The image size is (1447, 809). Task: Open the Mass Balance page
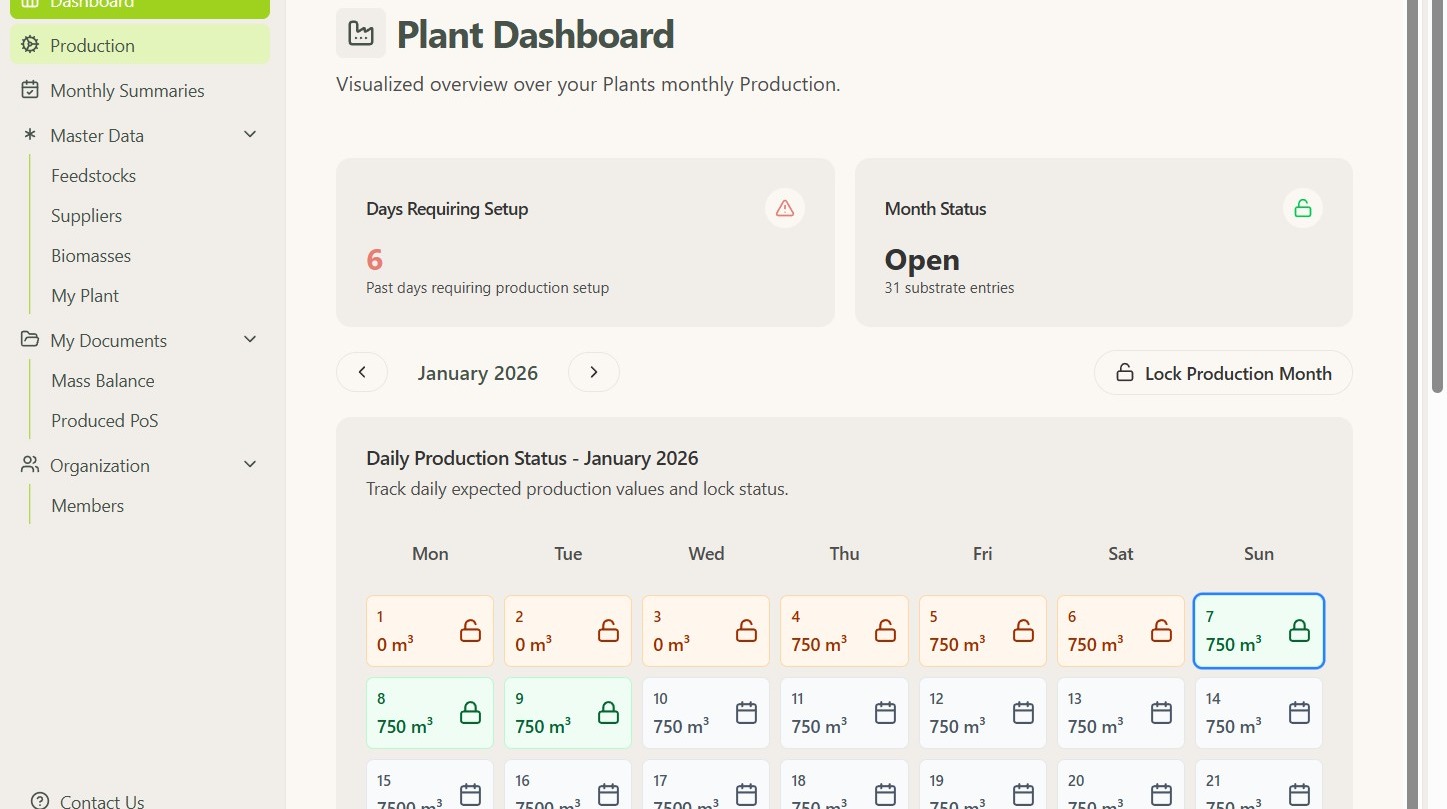(102, 381)
